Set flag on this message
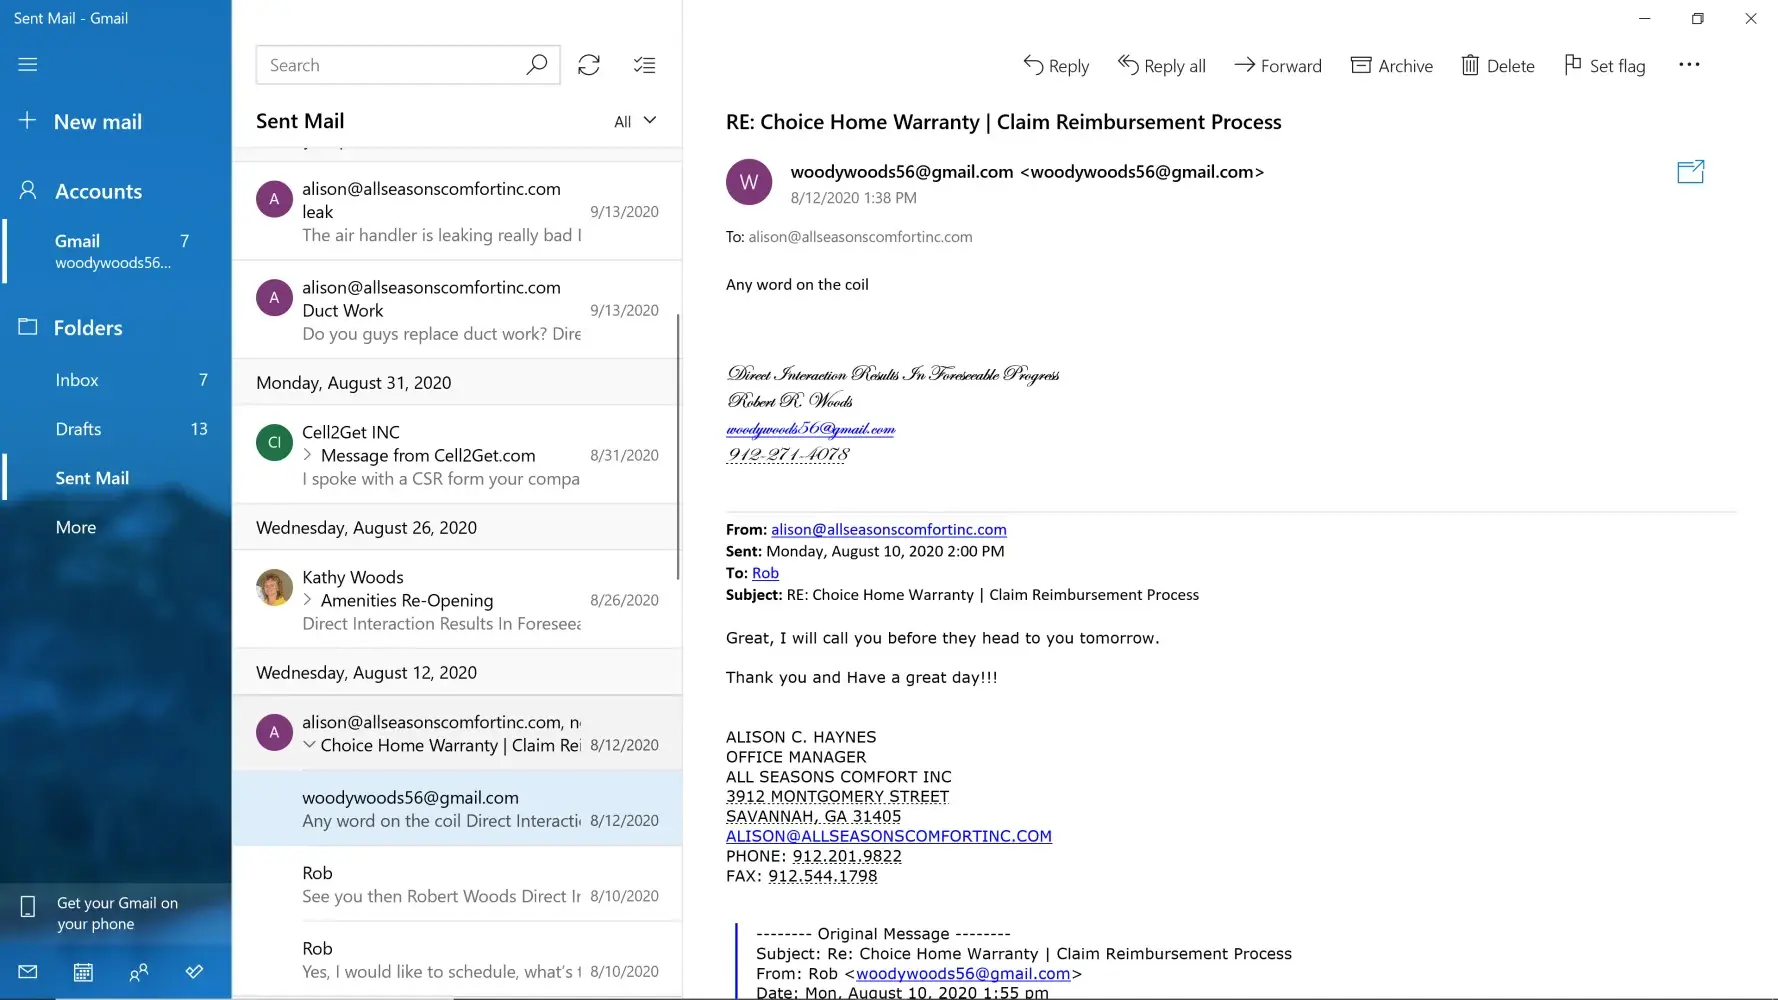The height and width of the screenshot is (1000, 1778). (1604, 66)
